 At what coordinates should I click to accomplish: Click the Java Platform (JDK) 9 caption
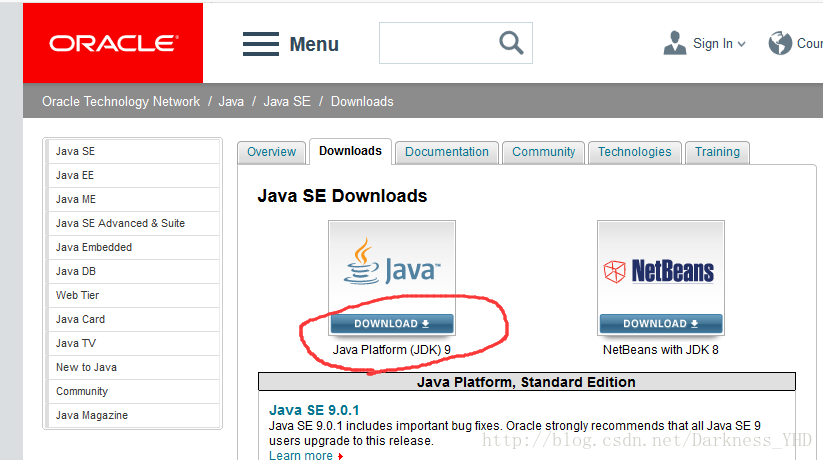coord(392,350)
